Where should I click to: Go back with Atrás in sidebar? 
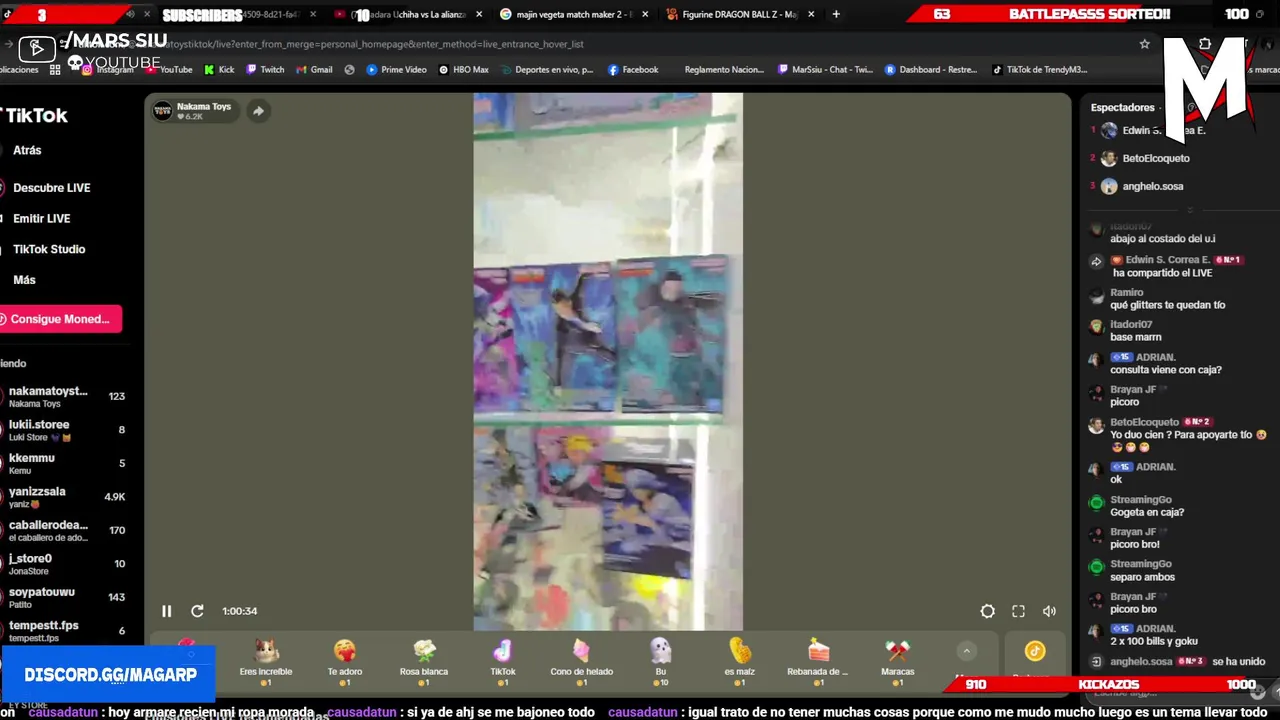pyautogui.click(x=27, y=150)
